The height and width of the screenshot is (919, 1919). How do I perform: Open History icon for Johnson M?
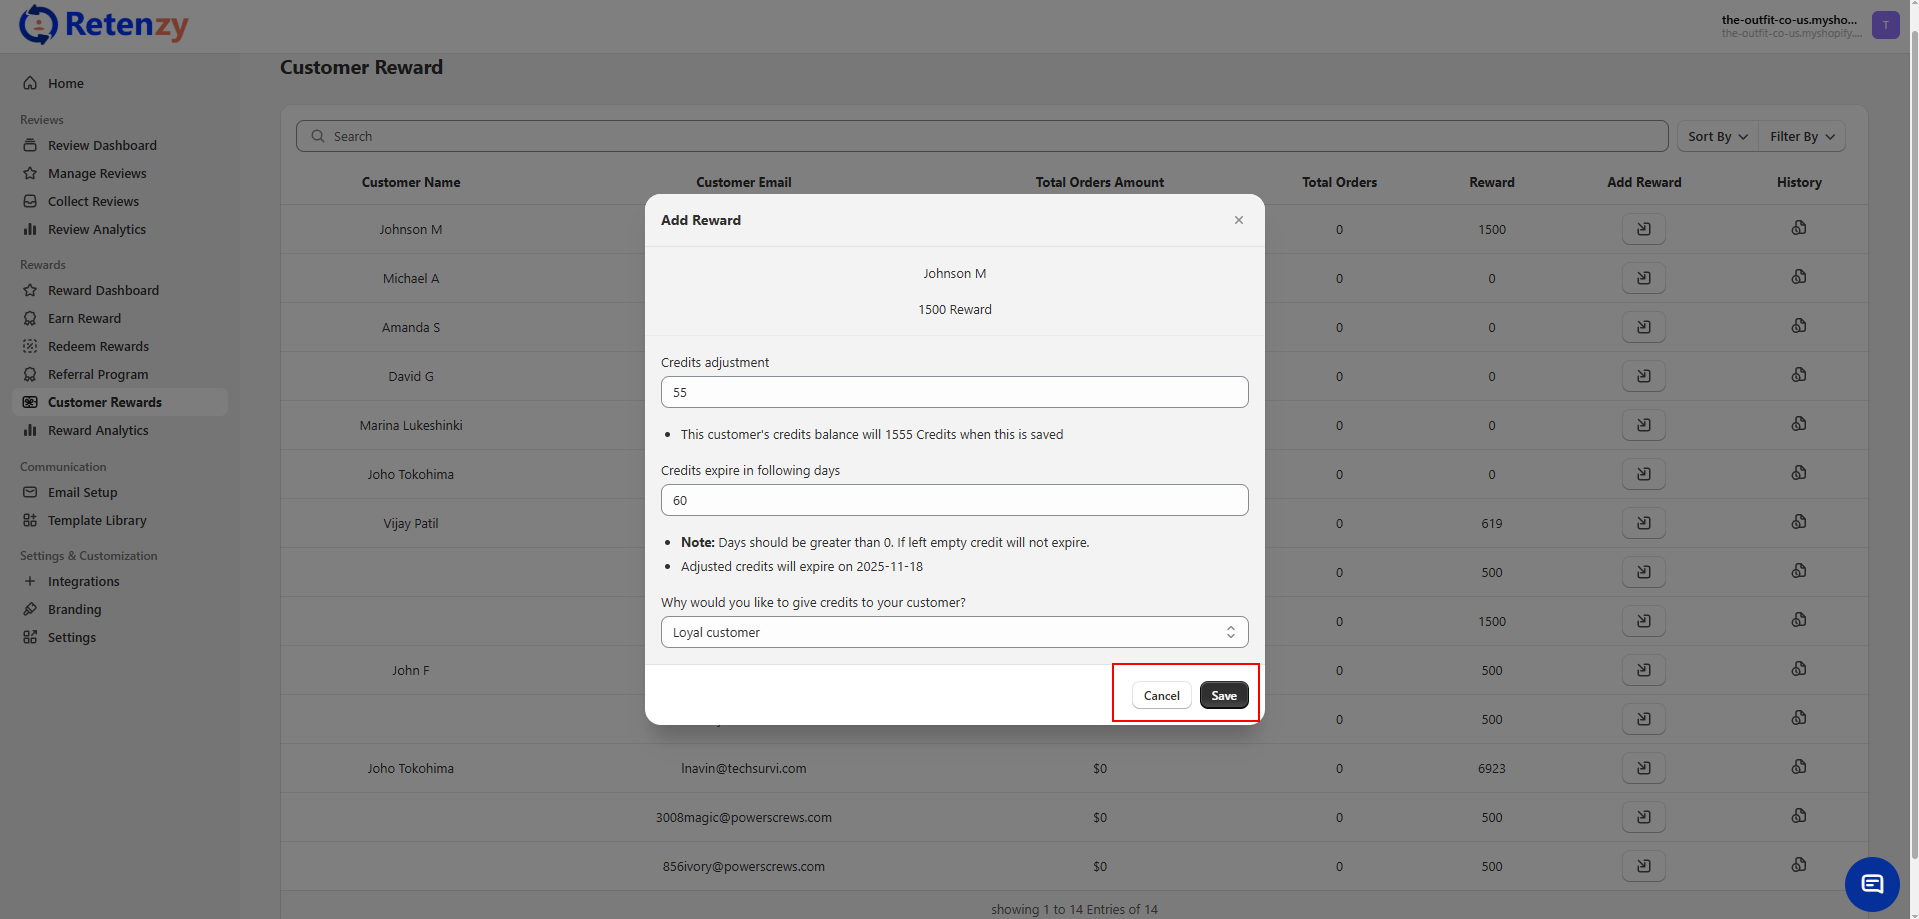[1798, 228]
